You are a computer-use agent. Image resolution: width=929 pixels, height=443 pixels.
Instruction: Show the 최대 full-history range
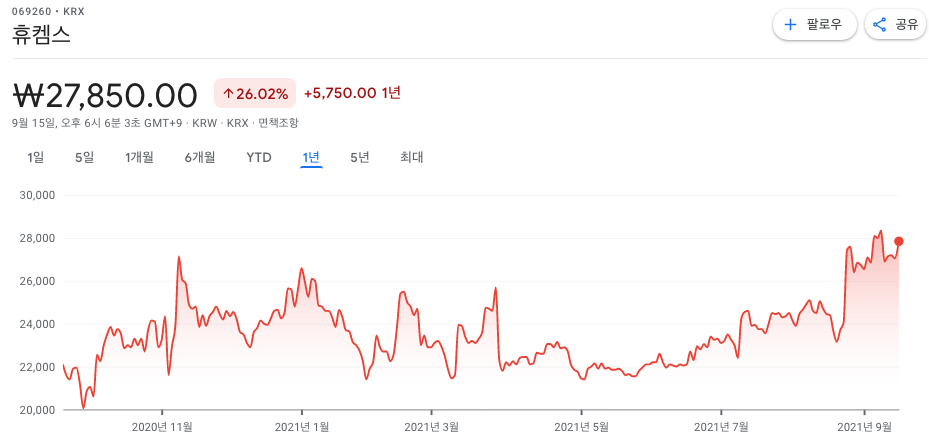coord(411,158)
